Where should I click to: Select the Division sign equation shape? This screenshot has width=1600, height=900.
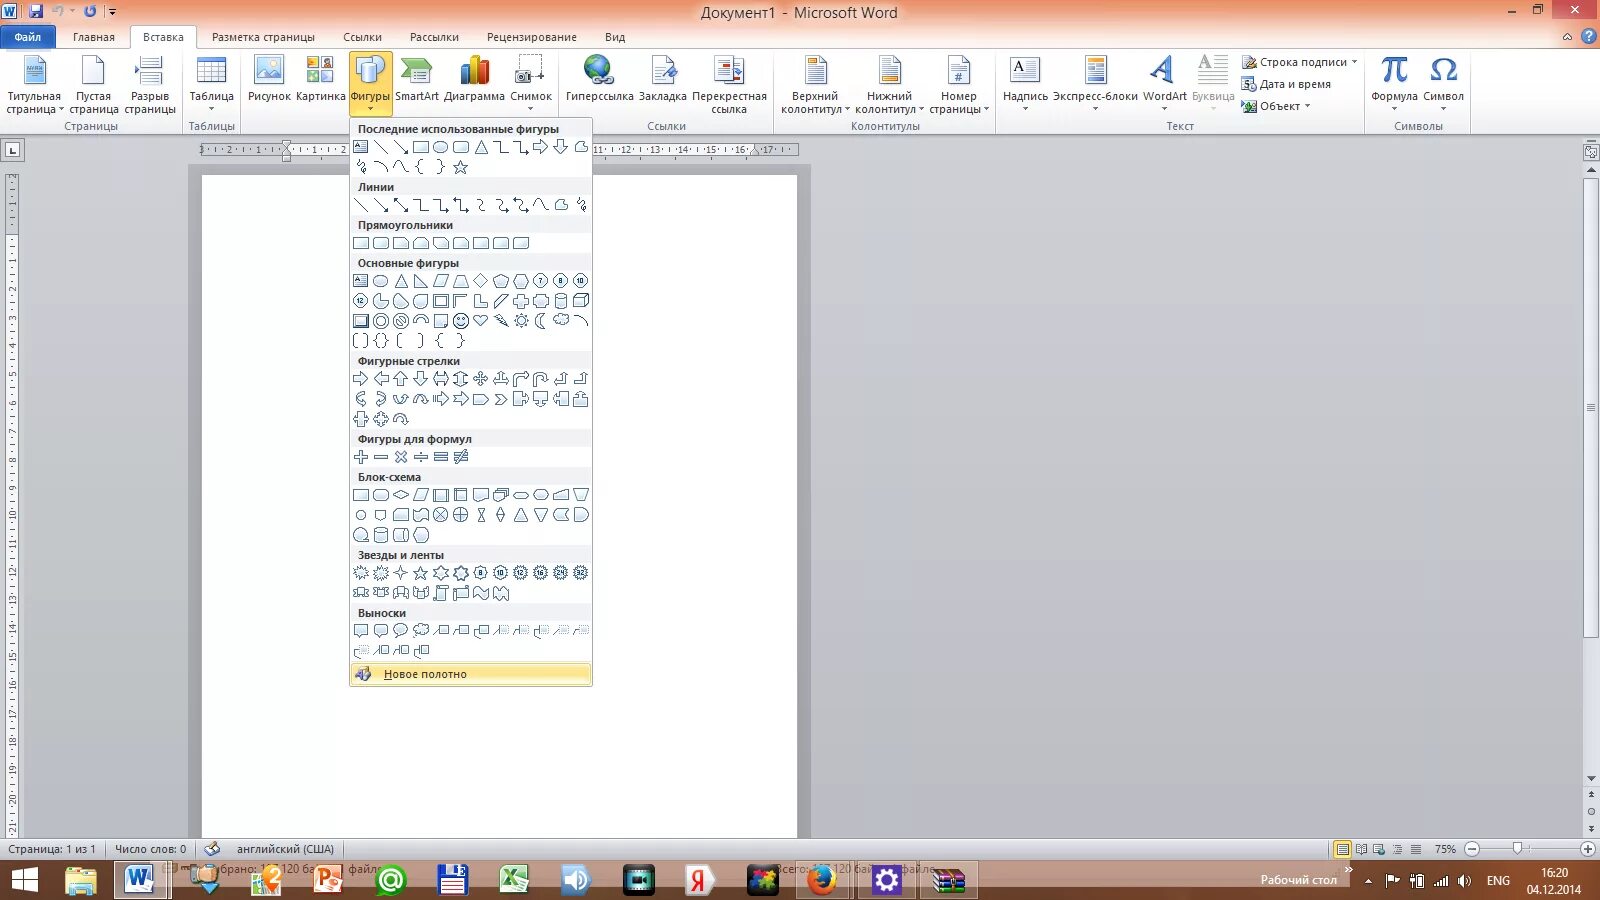[421, 457]
